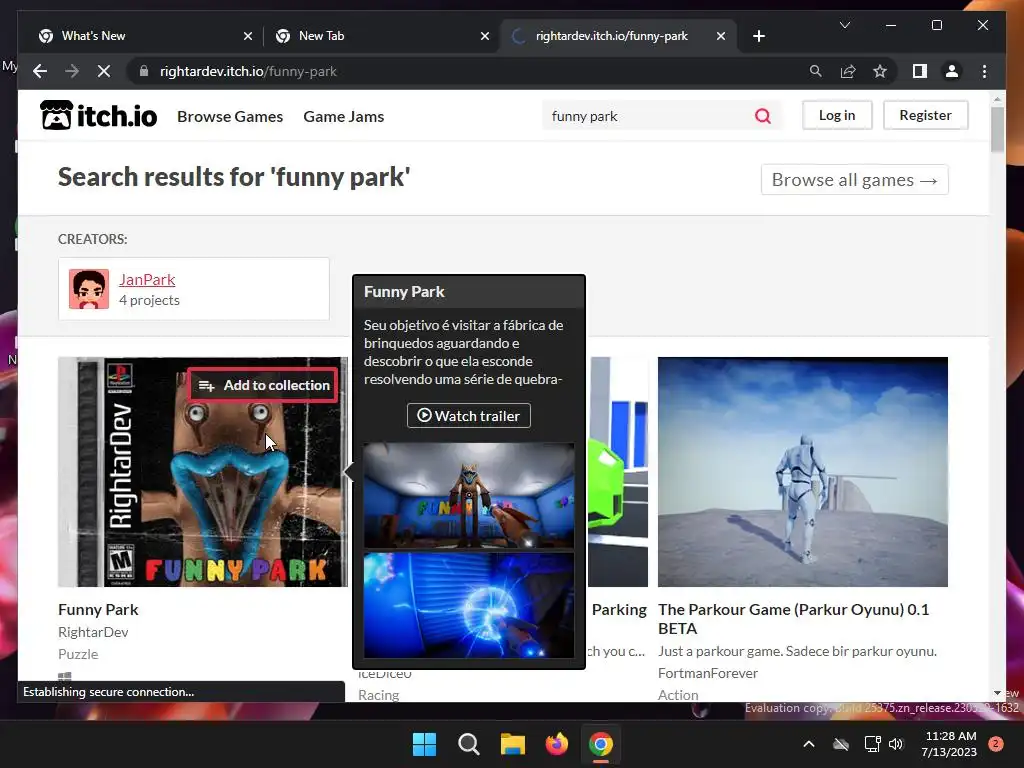Open File Explorer from taskbar
Image resolution: width=1024 pixels, height=768 pixels.
point(513,744)
